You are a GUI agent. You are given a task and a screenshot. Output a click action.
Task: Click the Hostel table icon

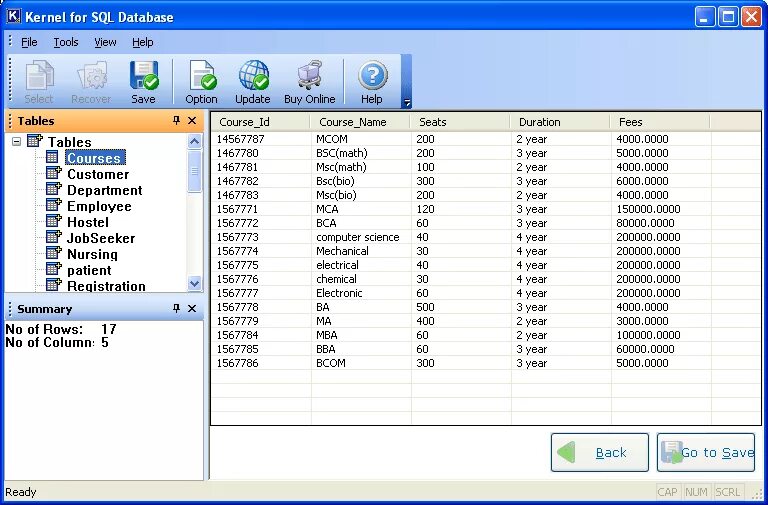tap(53, 221)
